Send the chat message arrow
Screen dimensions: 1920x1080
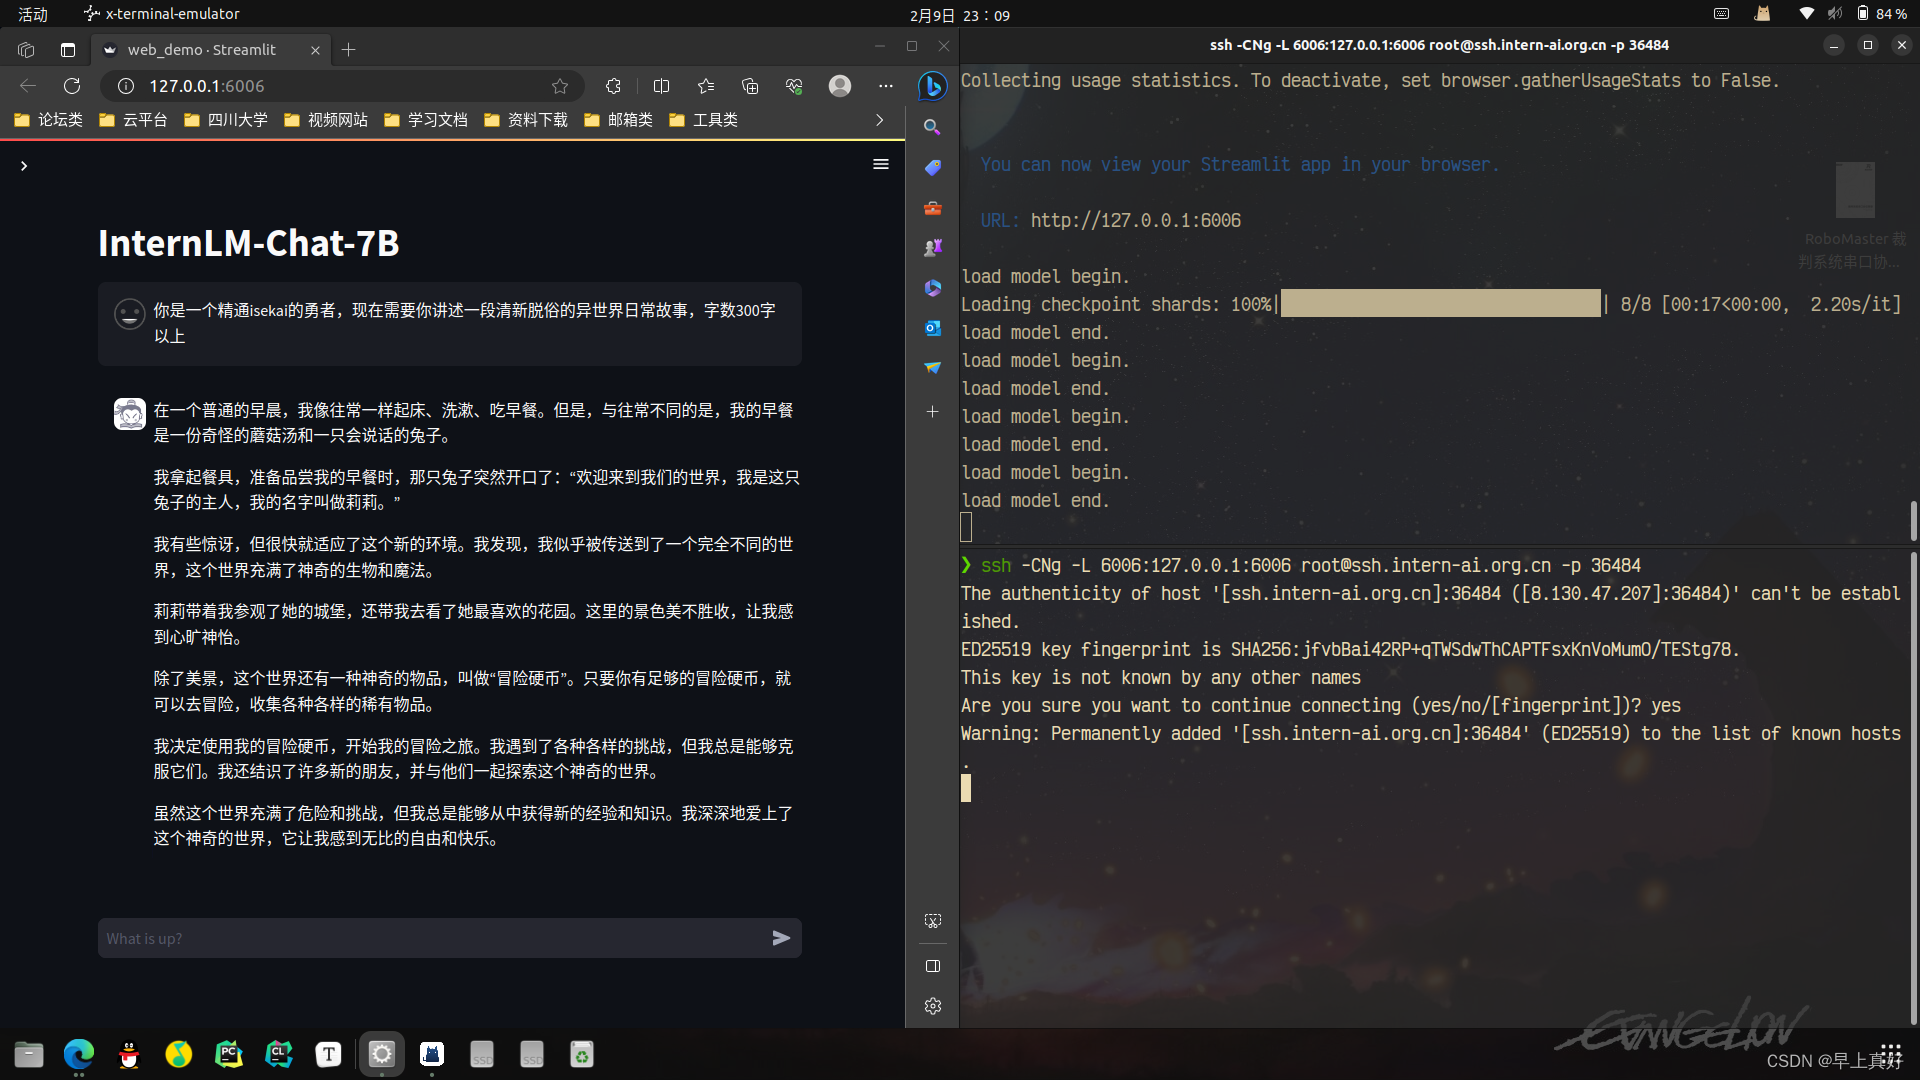tap(781, 938)
